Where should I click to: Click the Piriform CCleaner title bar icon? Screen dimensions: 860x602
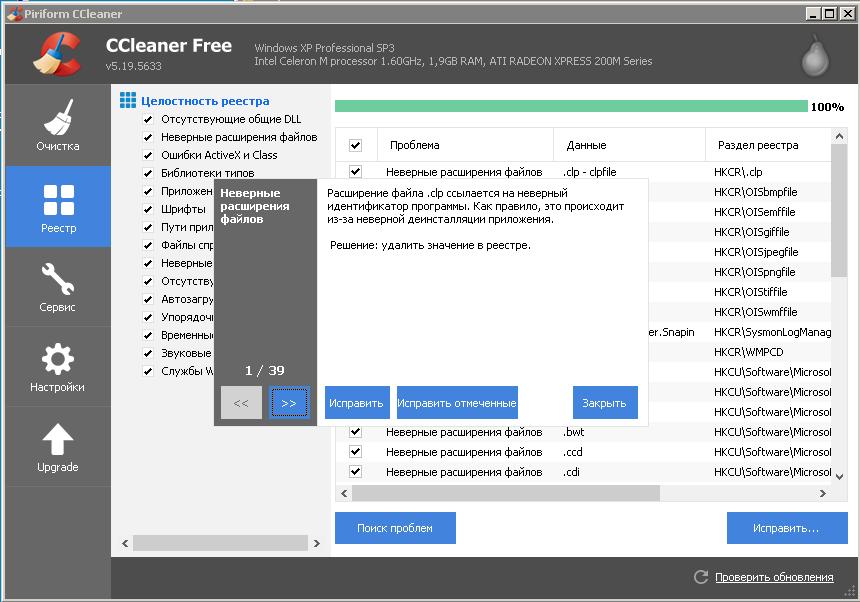(x=14, y=13)
